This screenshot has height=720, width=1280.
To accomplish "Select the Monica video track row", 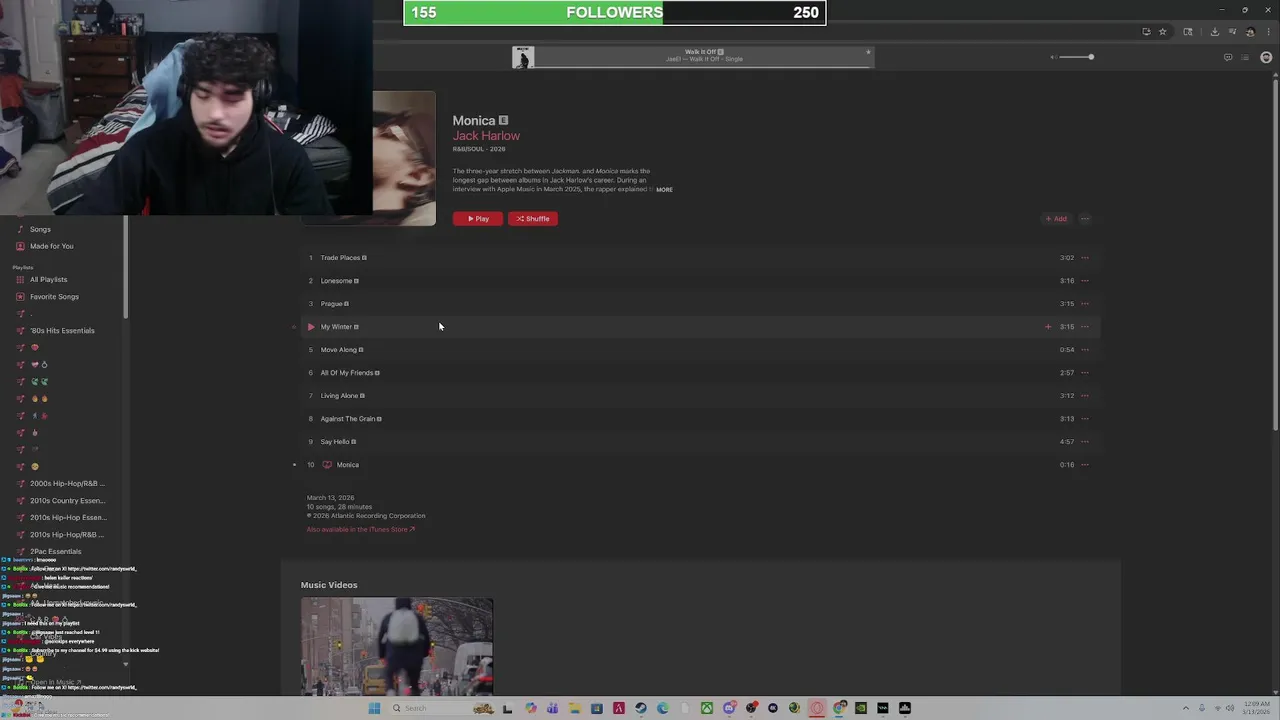I will pos(698,465).
